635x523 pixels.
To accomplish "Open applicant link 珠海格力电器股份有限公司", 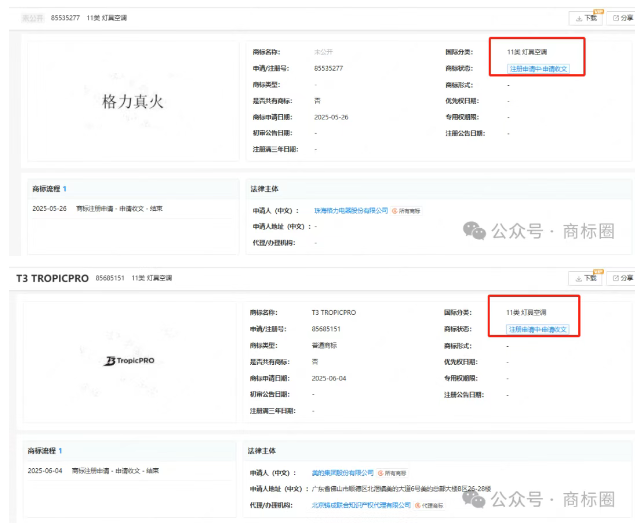I will click(349, 211).
